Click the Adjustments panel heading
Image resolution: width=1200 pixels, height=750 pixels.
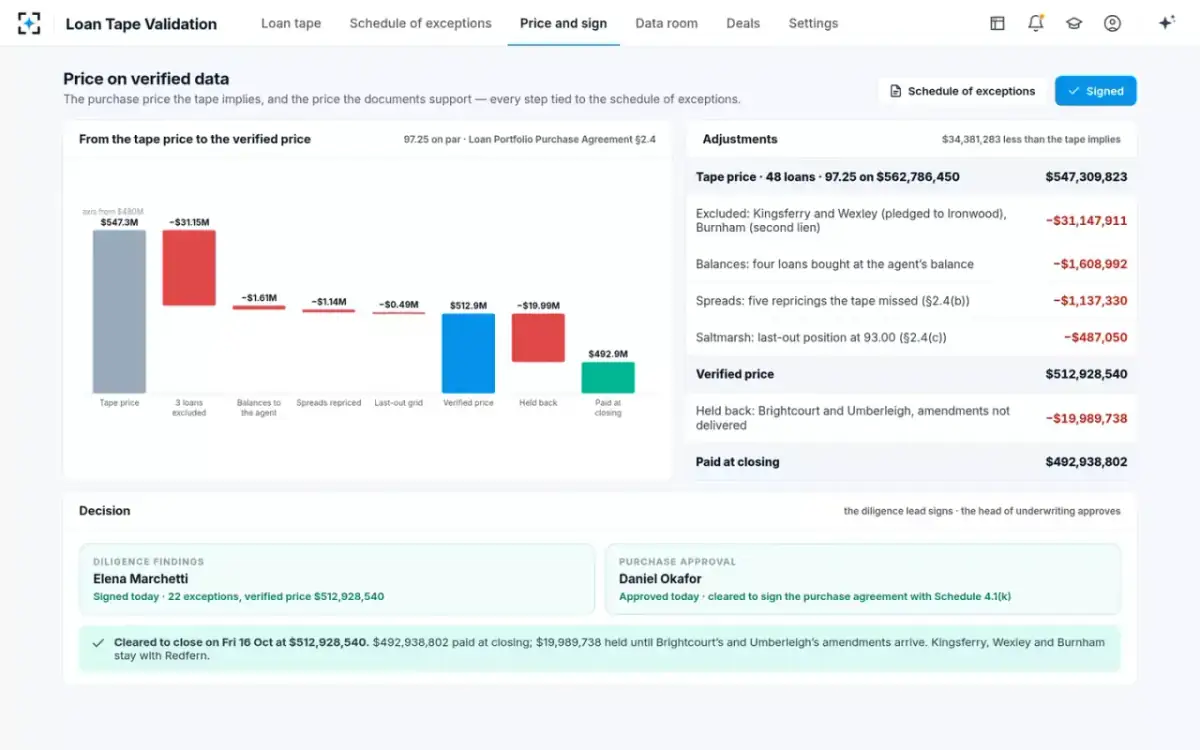(740, 139)
